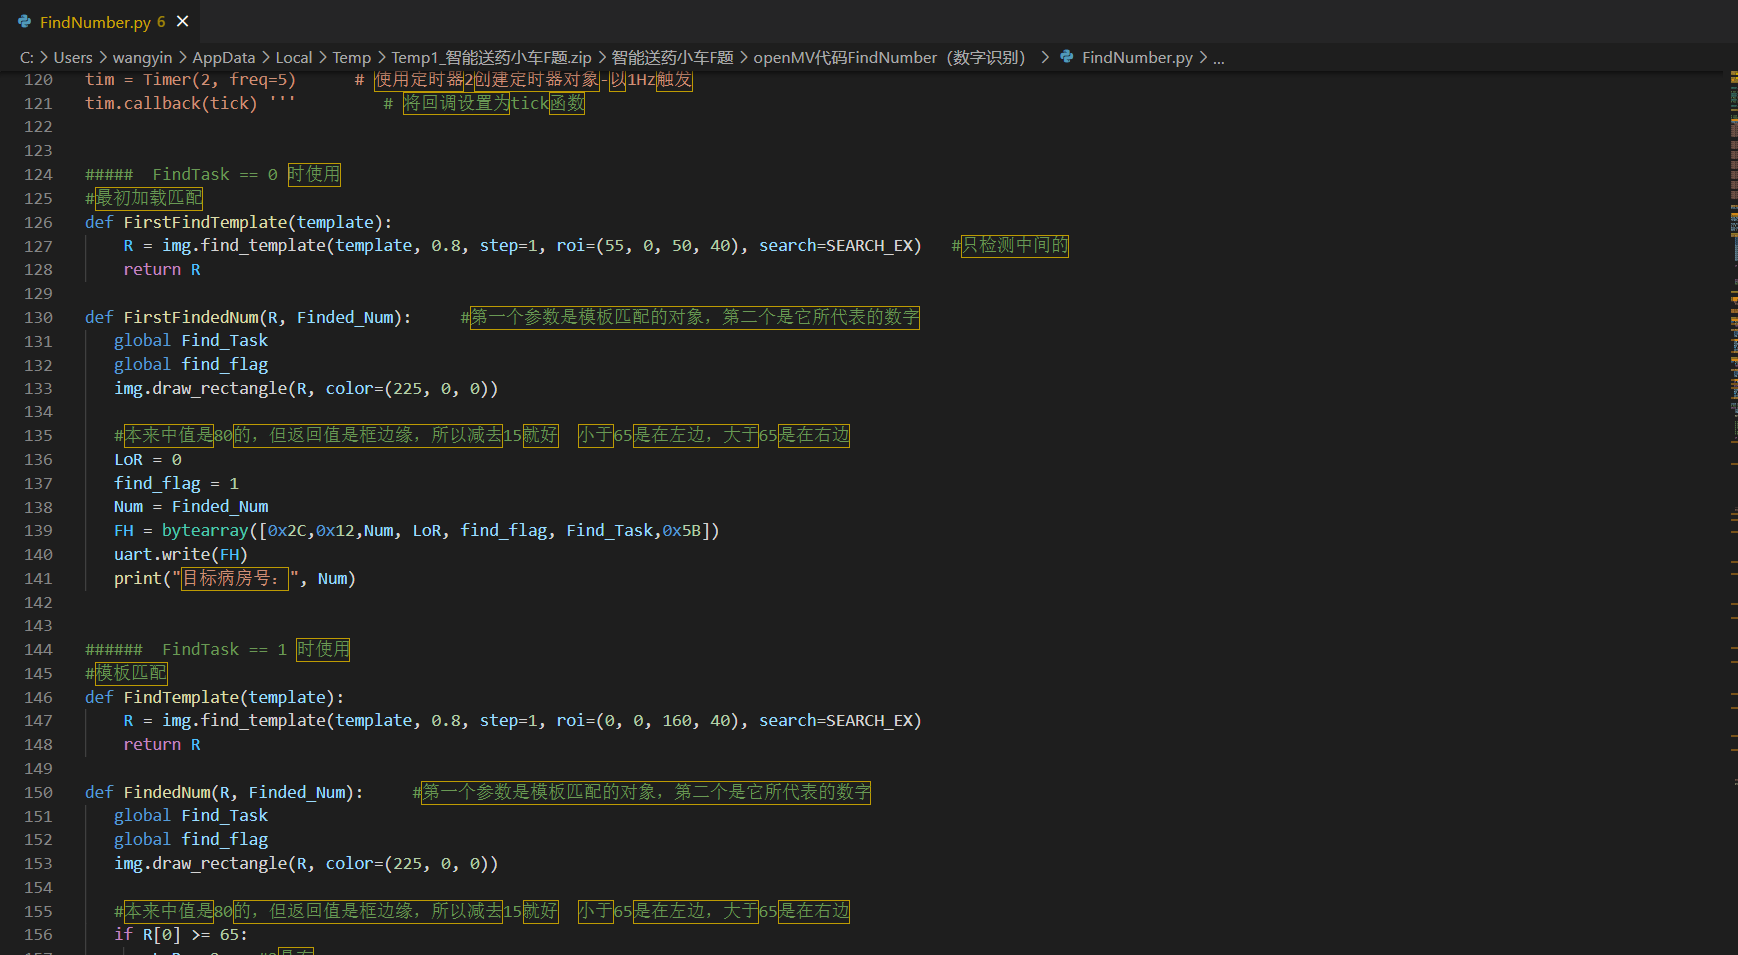Click 'tim.callback(tick)' line
Viewport: 1738px width, 955px height.
(171, 103)
